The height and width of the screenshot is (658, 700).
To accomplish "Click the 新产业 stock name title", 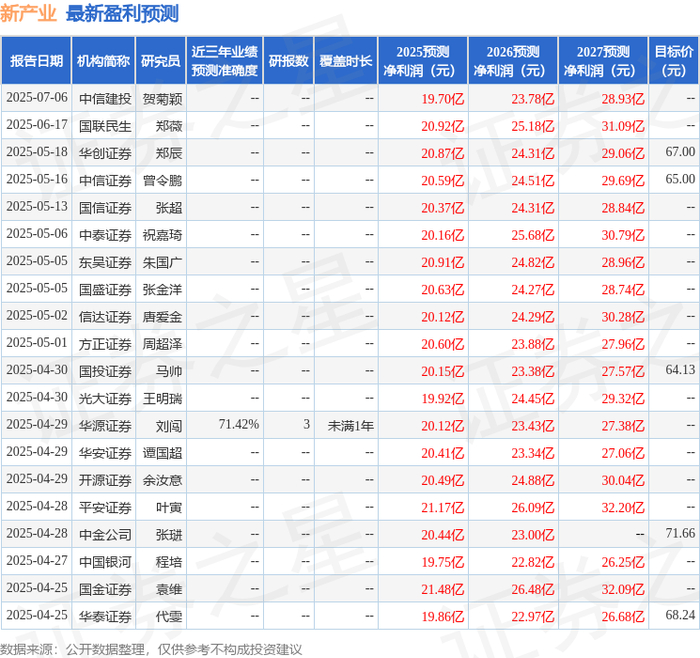I will click(28, 13).
